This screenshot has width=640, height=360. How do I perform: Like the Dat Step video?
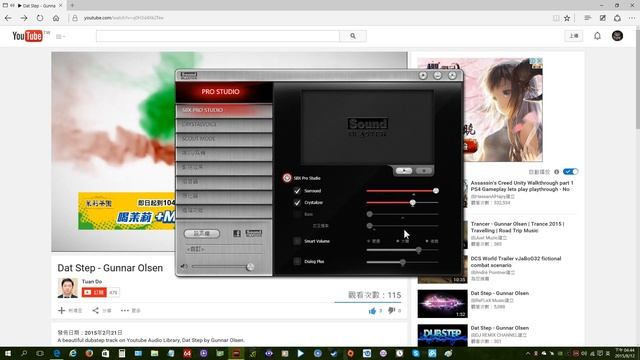pos(372,311)
